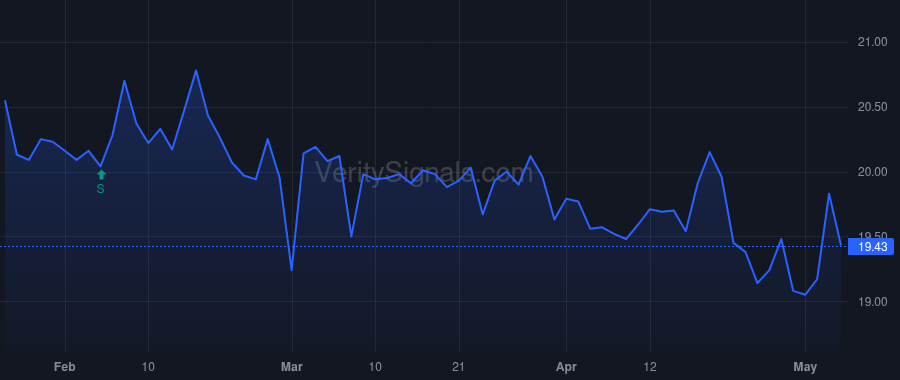This screenshot has height=380, width=900.
Task: Select the 19.43 current price label
Action: point(871,247)
